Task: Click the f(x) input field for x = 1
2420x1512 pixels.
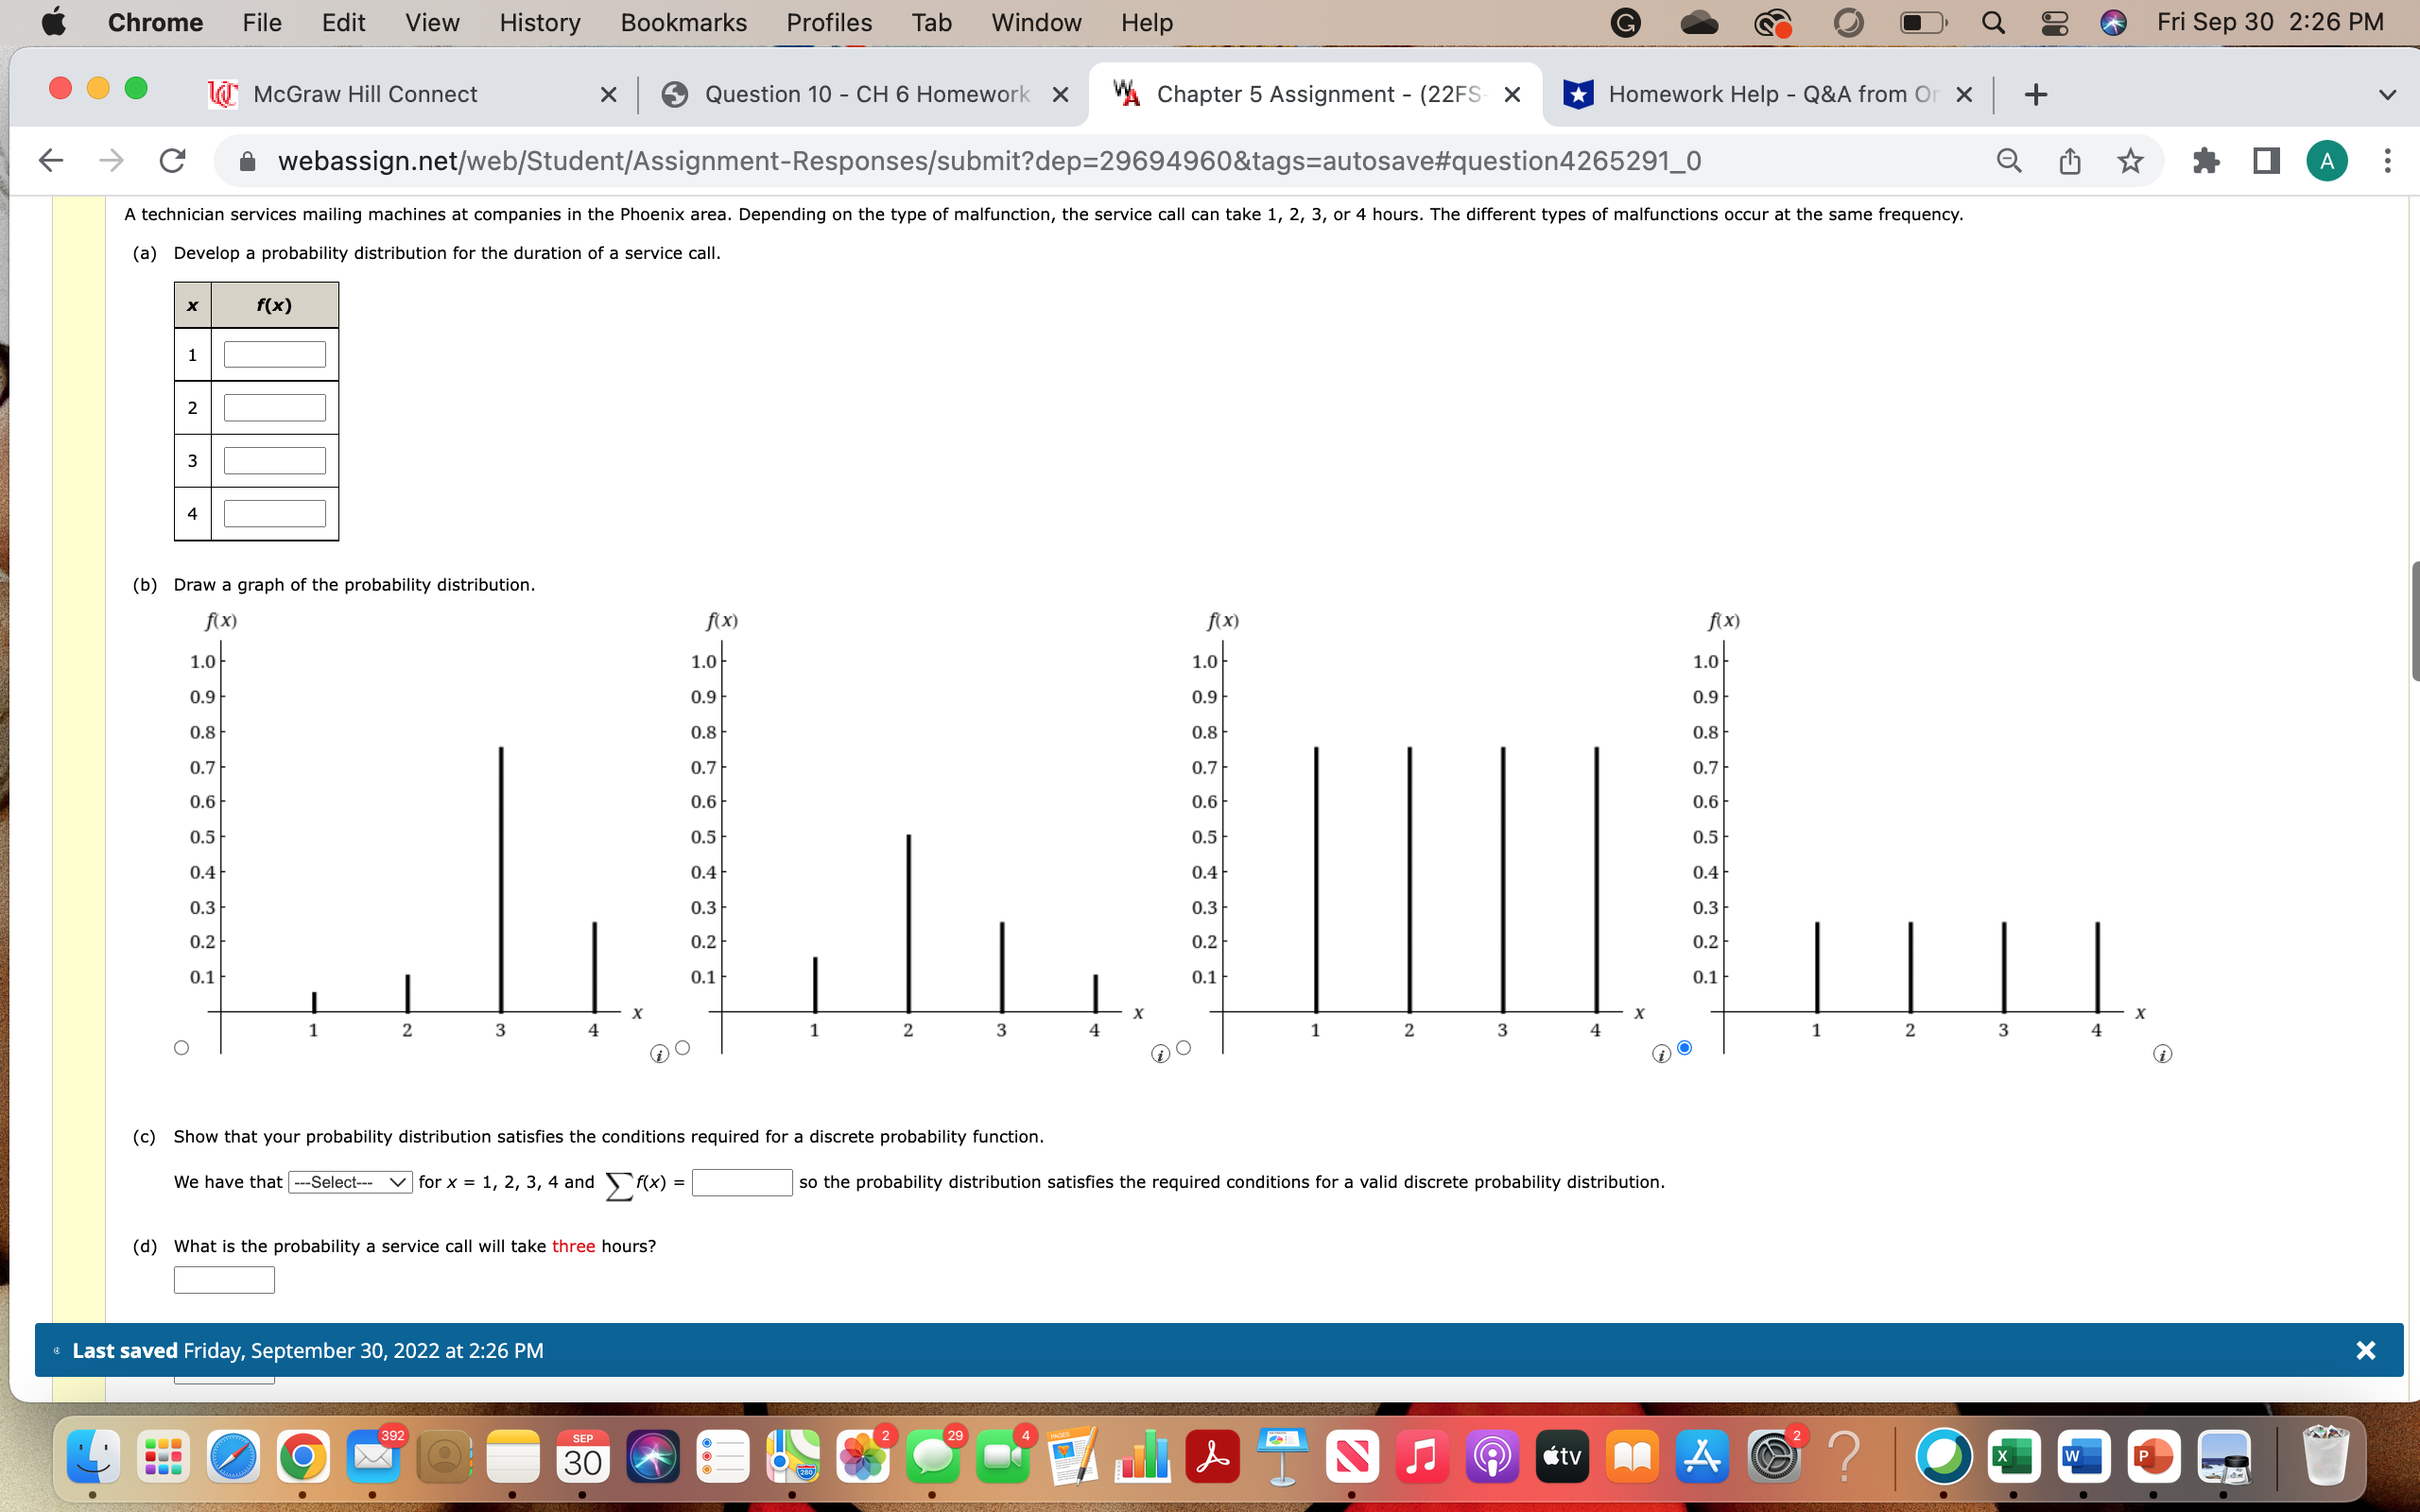Action: (x=274, y=353)
